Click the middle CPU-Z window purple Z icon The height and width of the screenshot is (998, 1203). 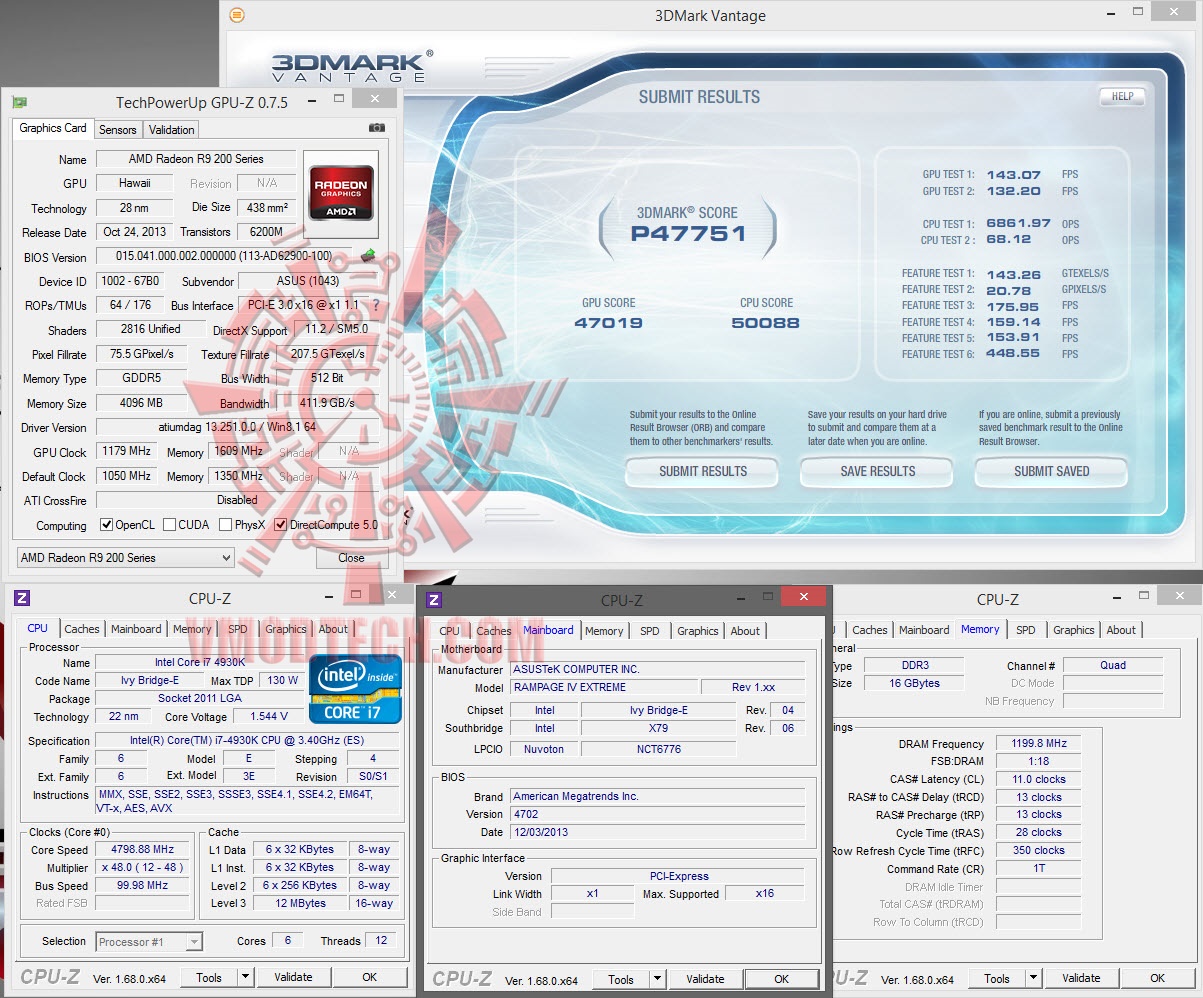point(434,600)
